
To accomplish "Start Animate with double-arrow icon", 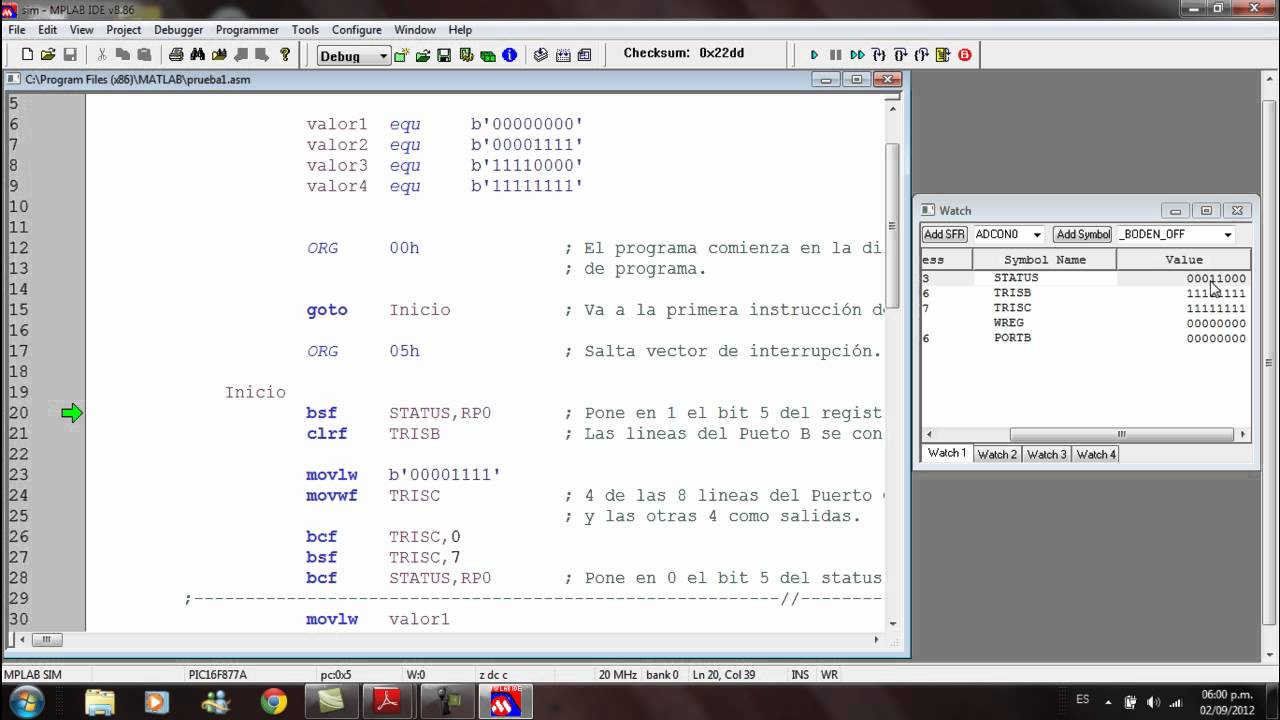I will click(857, 55).
